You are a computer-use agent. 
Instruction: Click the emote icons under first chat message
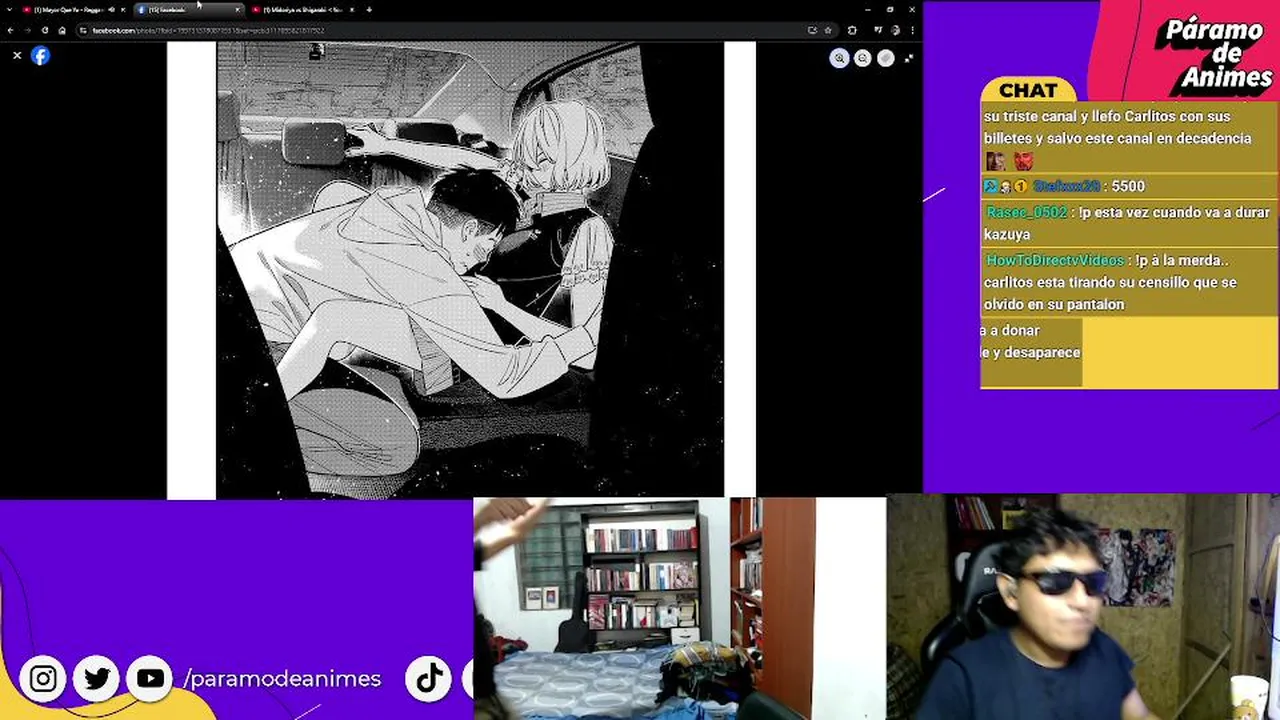pyautogui.click(x=1009, y=161)
